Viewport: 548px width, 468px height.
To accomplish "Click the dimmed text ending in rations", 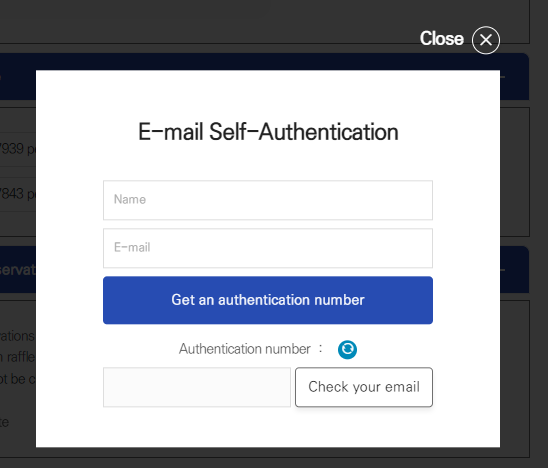I will 17,336.
